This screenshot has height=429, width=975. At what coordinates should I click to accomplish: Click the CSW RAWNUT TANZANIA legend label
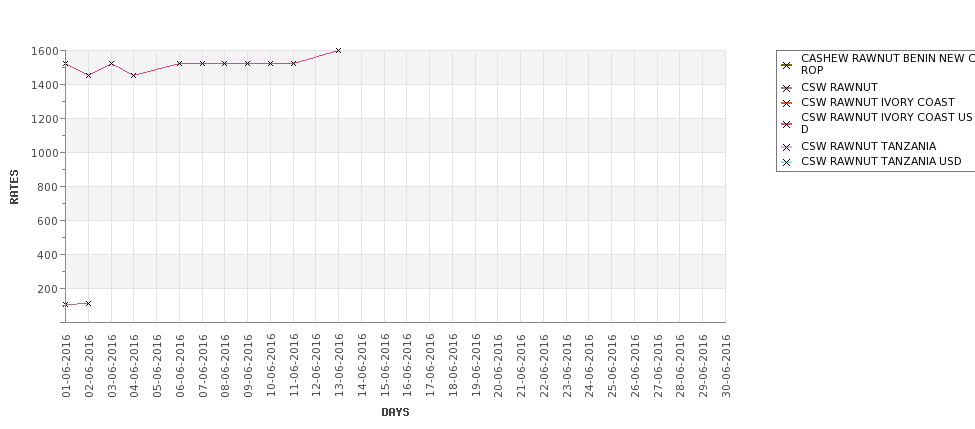868,147
